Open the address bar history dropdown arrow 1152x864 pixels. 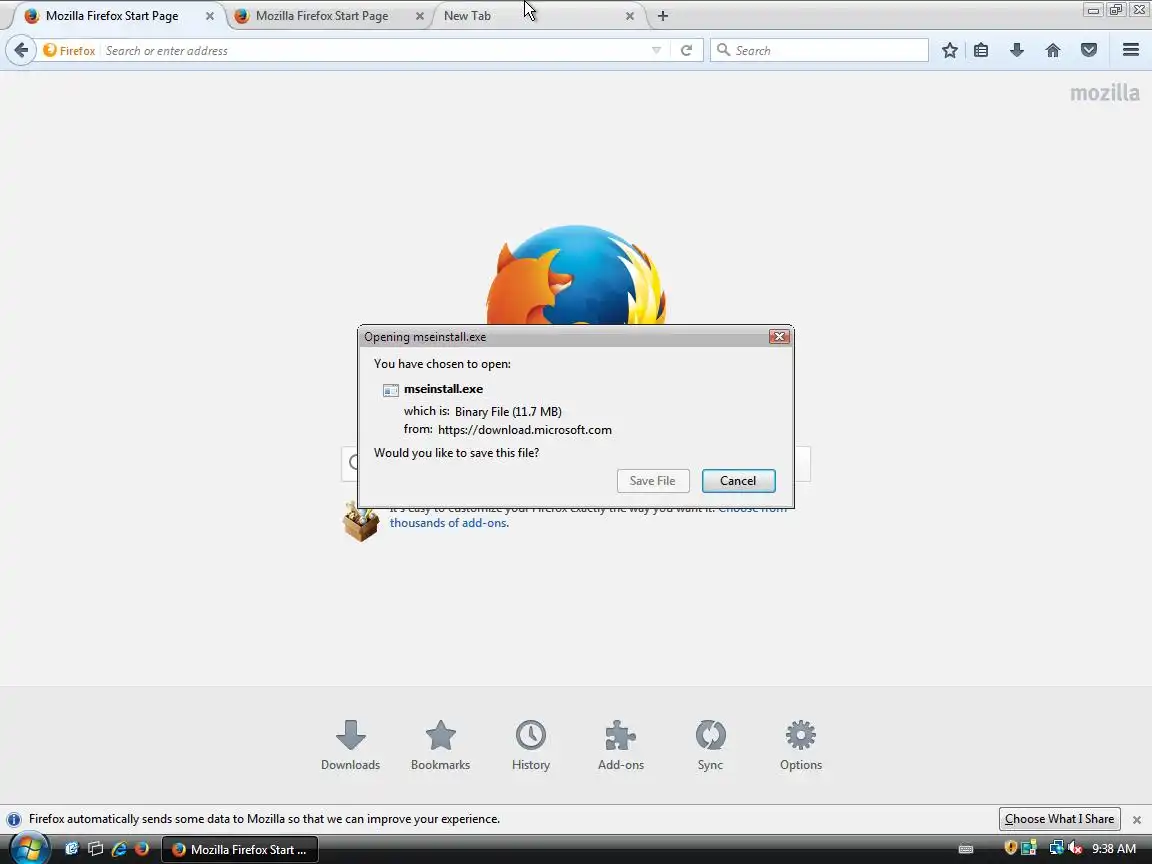(656, 50)
